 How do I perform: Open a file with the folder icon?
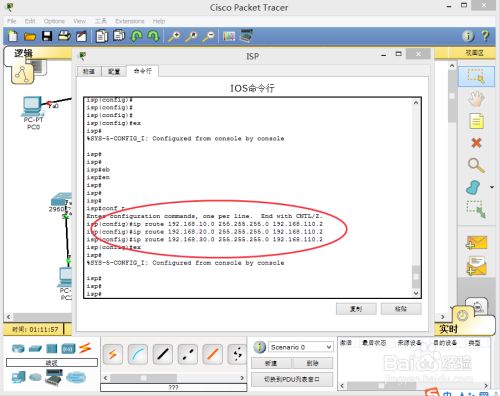(x=30, y=36)
